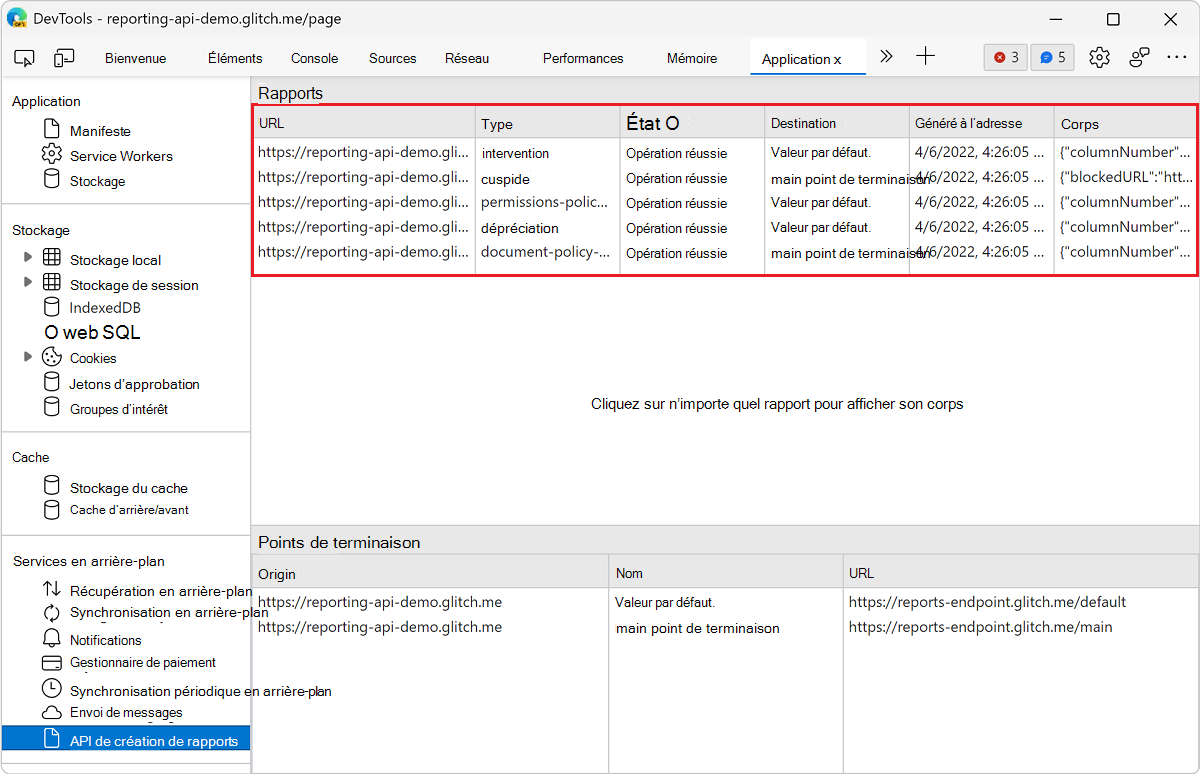The height and width of the screenshot is (774, 1200).
Task: Select the dépréciation report row
Action: pyautogui.click(x=519, y=228)
